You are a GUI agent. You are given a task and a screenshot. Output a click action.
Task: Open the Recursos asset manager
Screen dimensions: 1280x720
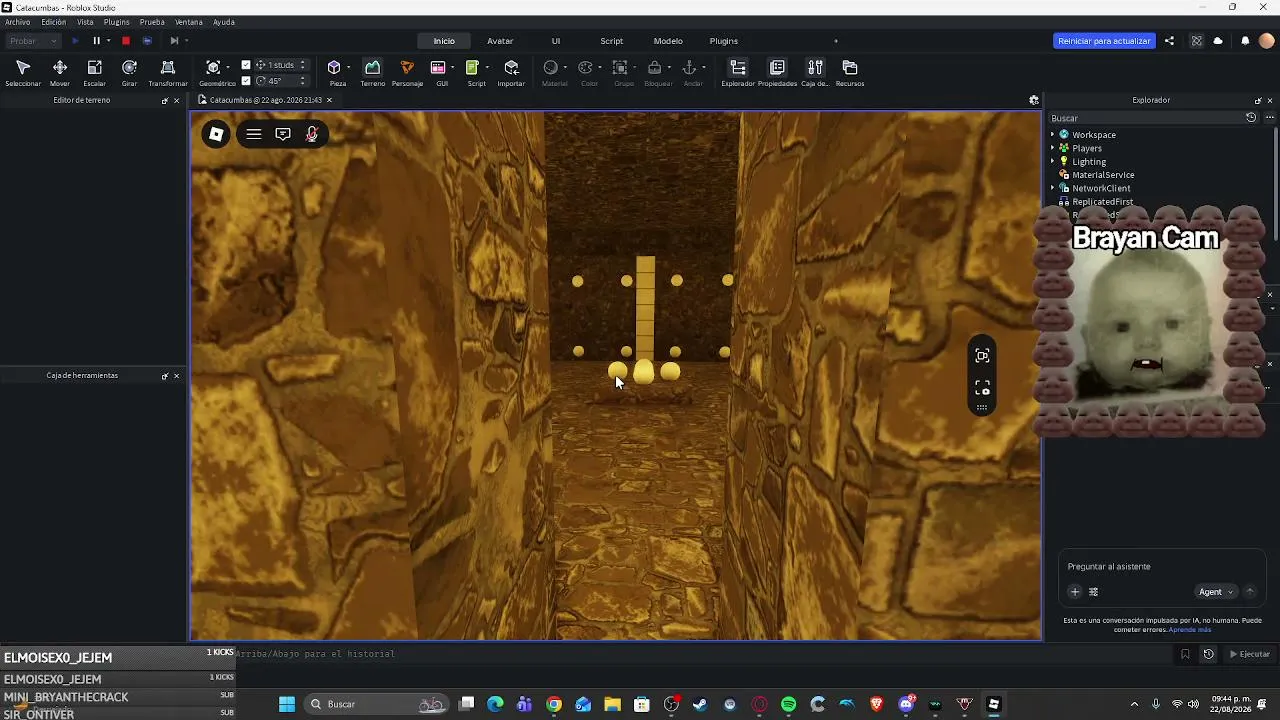[850, 72]
